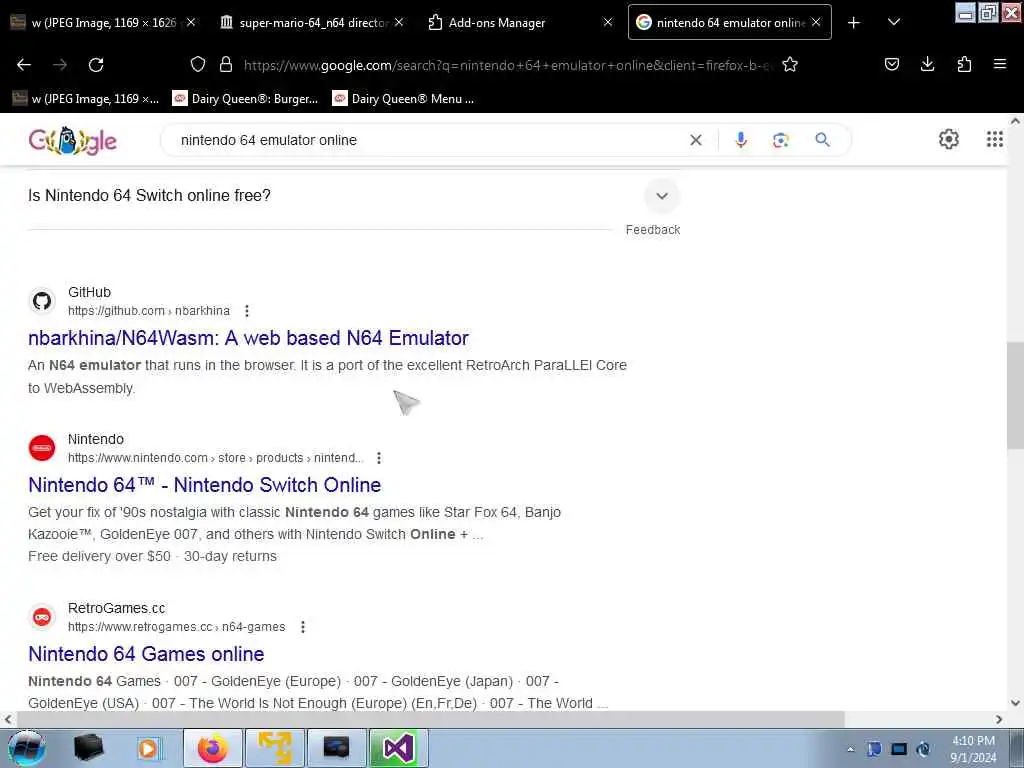The width and height of the screenshot is (1024, 768).
Task: Open the Downloads arrow icon
Action: 927,64
